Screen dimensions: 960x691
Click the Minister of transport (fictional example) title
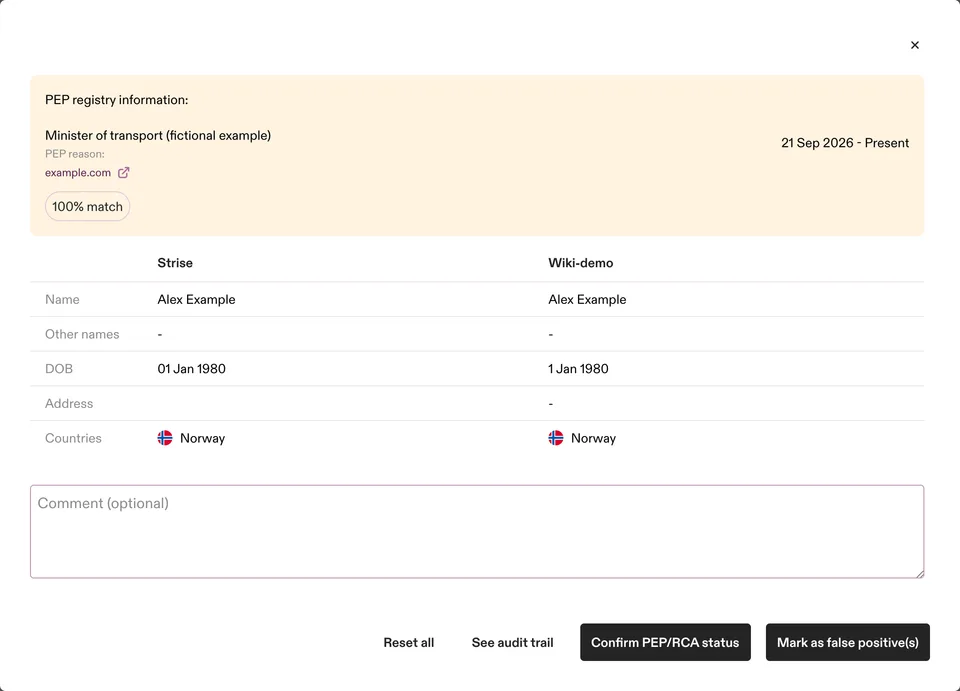click(158, 135)
